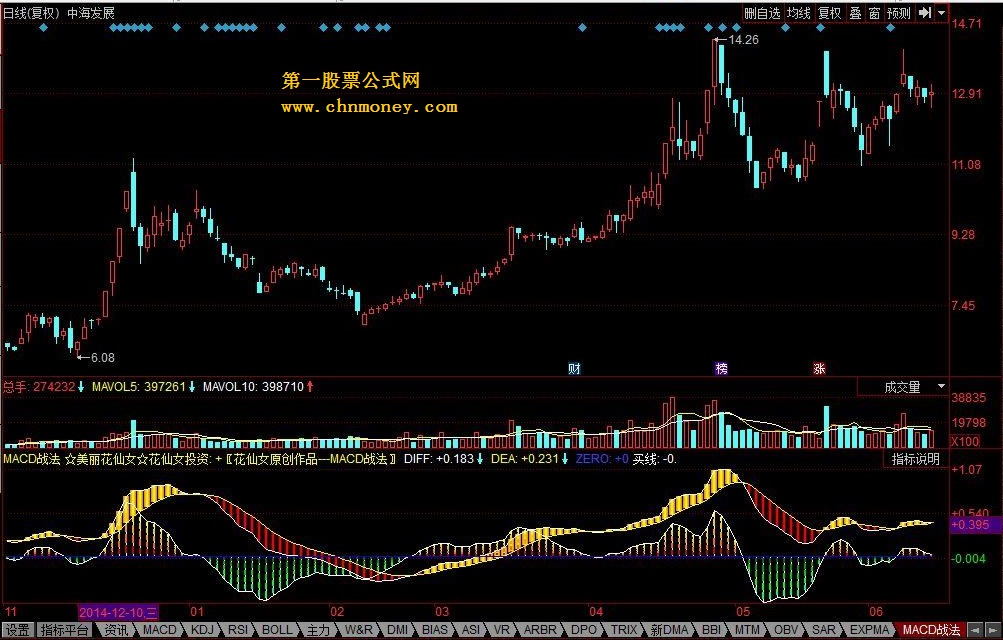Image resolution: width=1003 pixels, height=640 pixels.
Task: Select the MACD战法 indicator tab
Action: [x=931, y=630]
